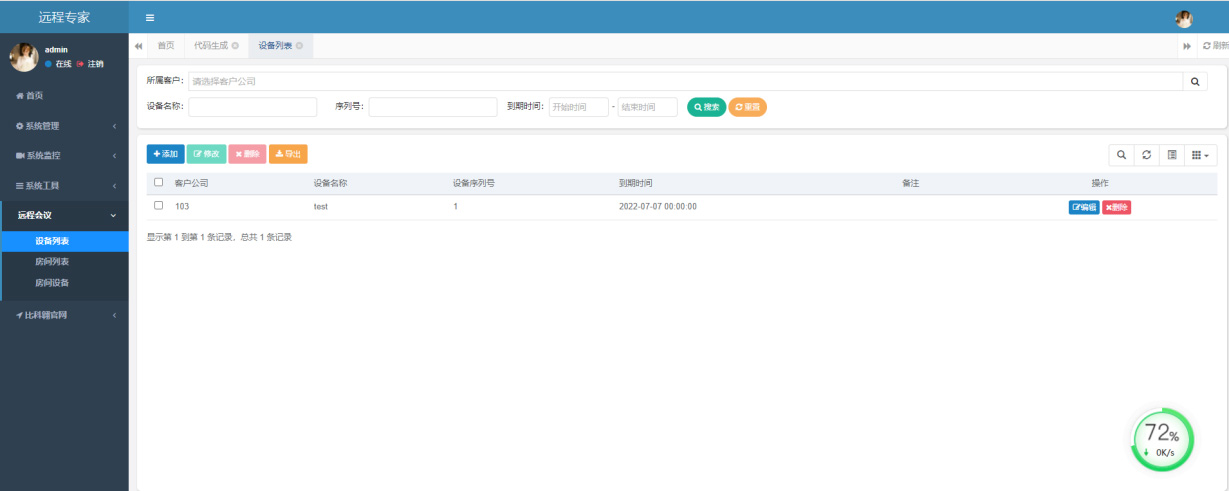Switch to the 首页 tab
The image size is (1229, 491).
[x=165, y=46]
